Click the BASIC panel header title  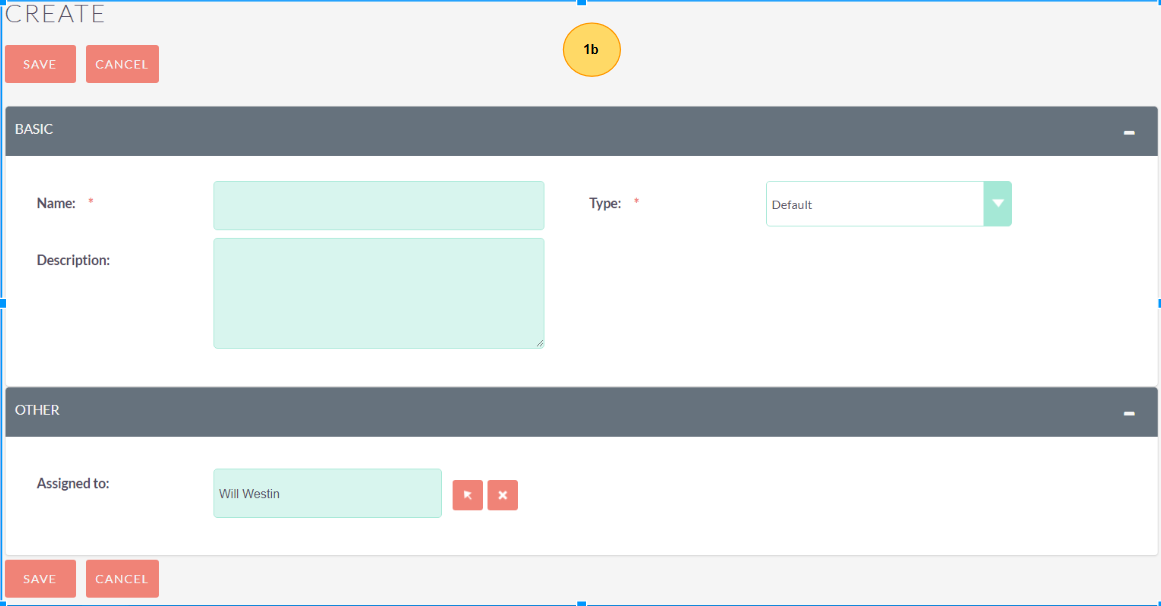pos(34,130)
